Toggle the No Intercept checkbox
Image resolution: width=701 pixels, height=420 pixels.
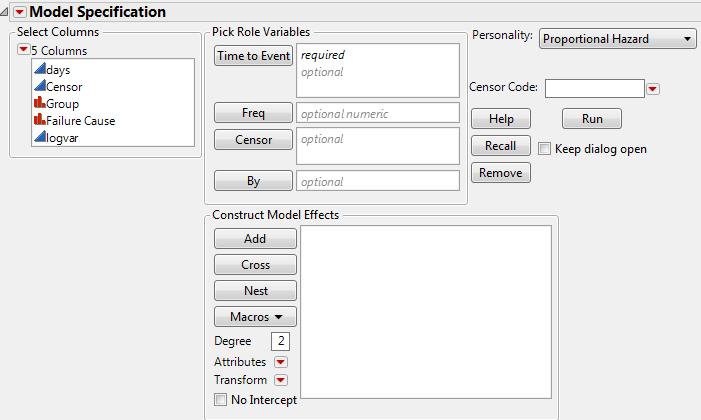[x=220, y=400]
